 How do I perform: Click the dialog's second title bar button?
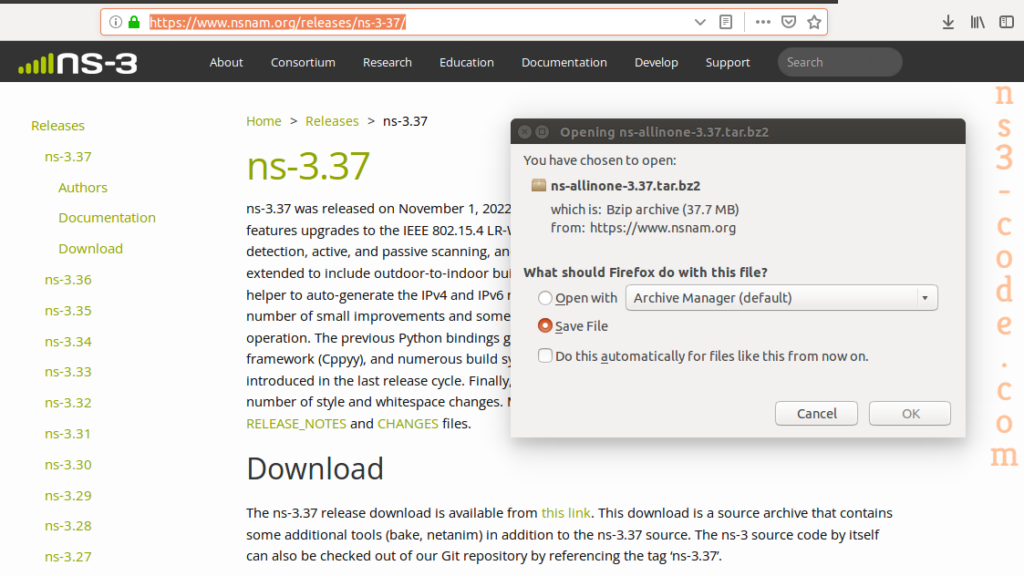[x=542, y=132]
